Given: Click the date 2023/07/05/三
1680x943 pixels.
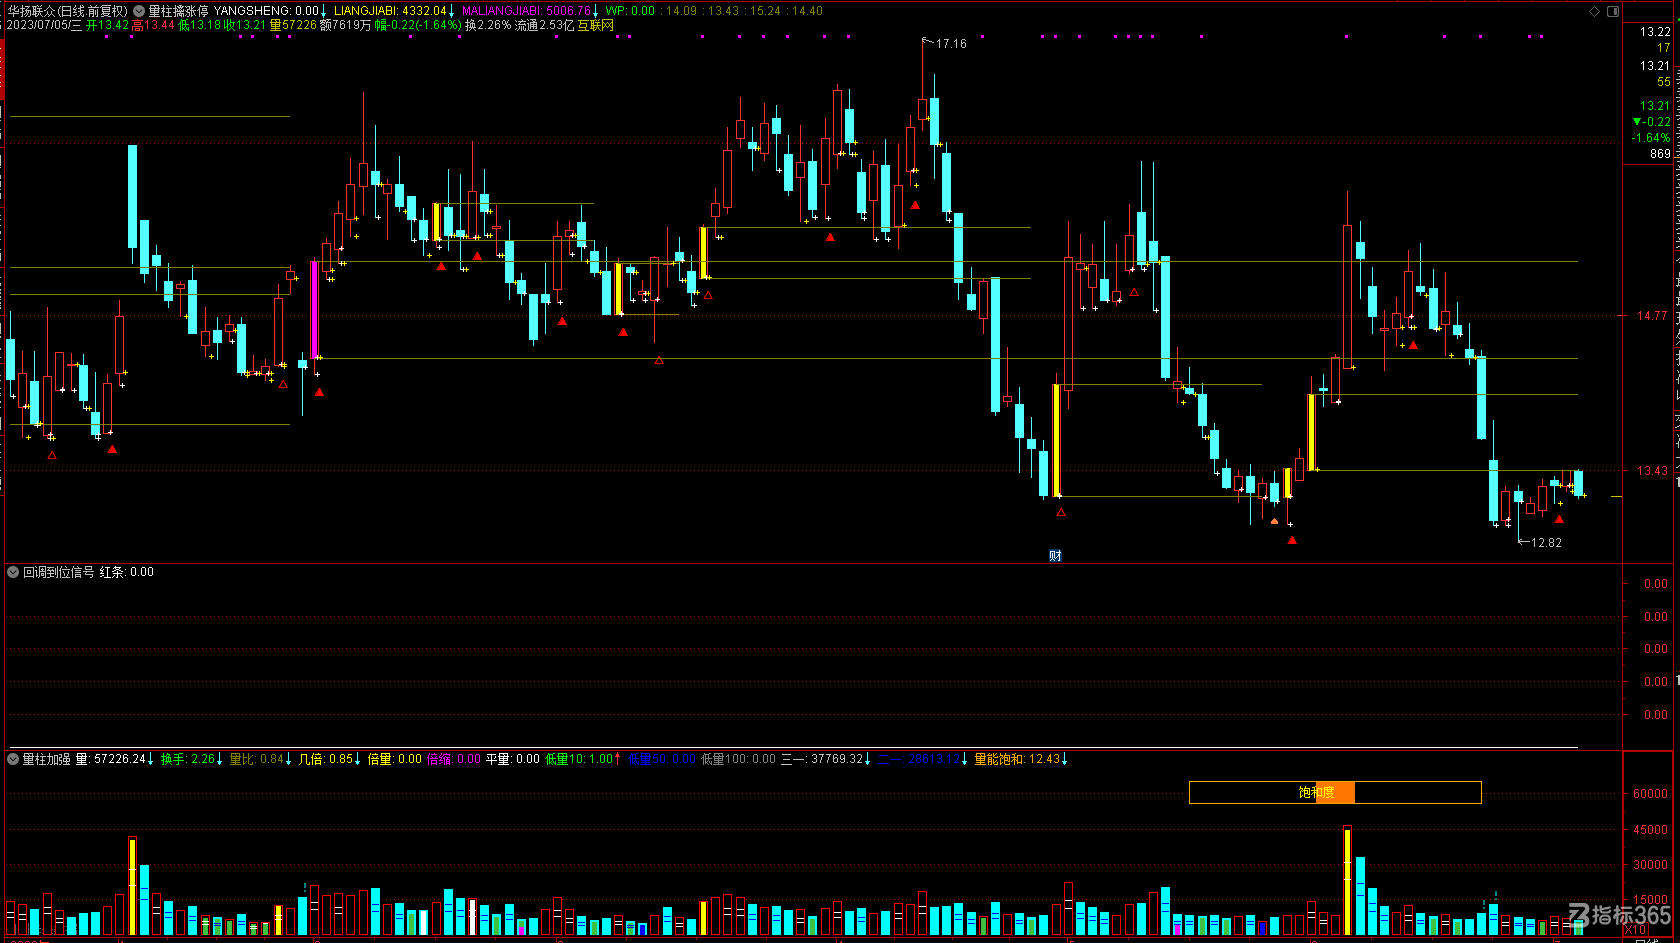Looking at the screenshot, I should point(44,25).
